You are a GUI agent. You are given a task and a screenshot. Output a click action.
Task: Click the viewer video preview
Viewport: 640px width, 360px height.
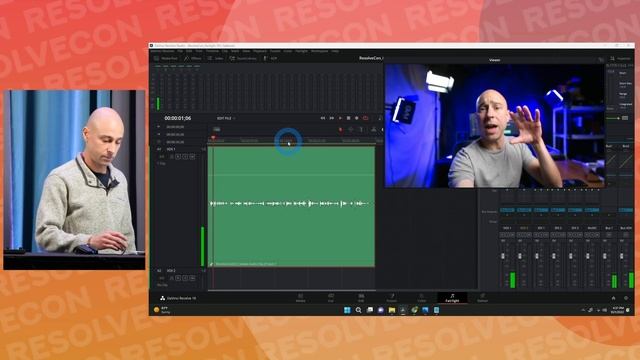494,126
